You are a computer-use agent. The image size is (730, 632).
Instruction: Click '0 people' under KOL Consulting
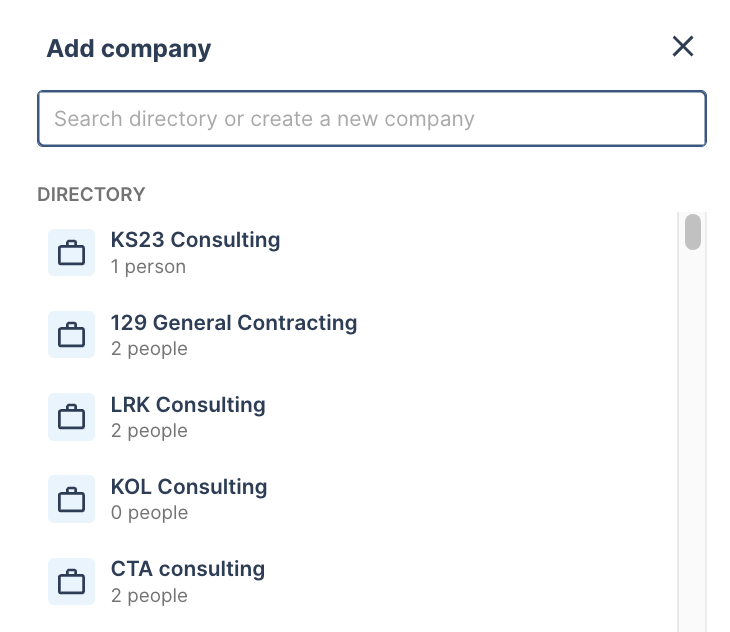click(x=149, y=512)
